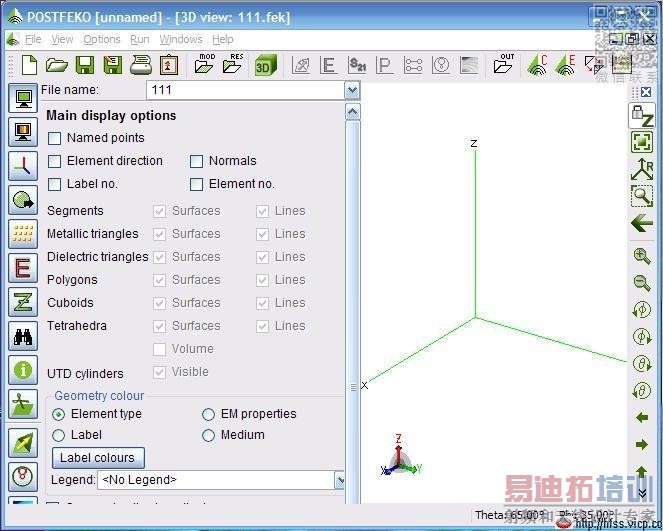This screenshot has height=531, width=663.
Task: Click the E field toolbar icon
Action: [329, 65]
